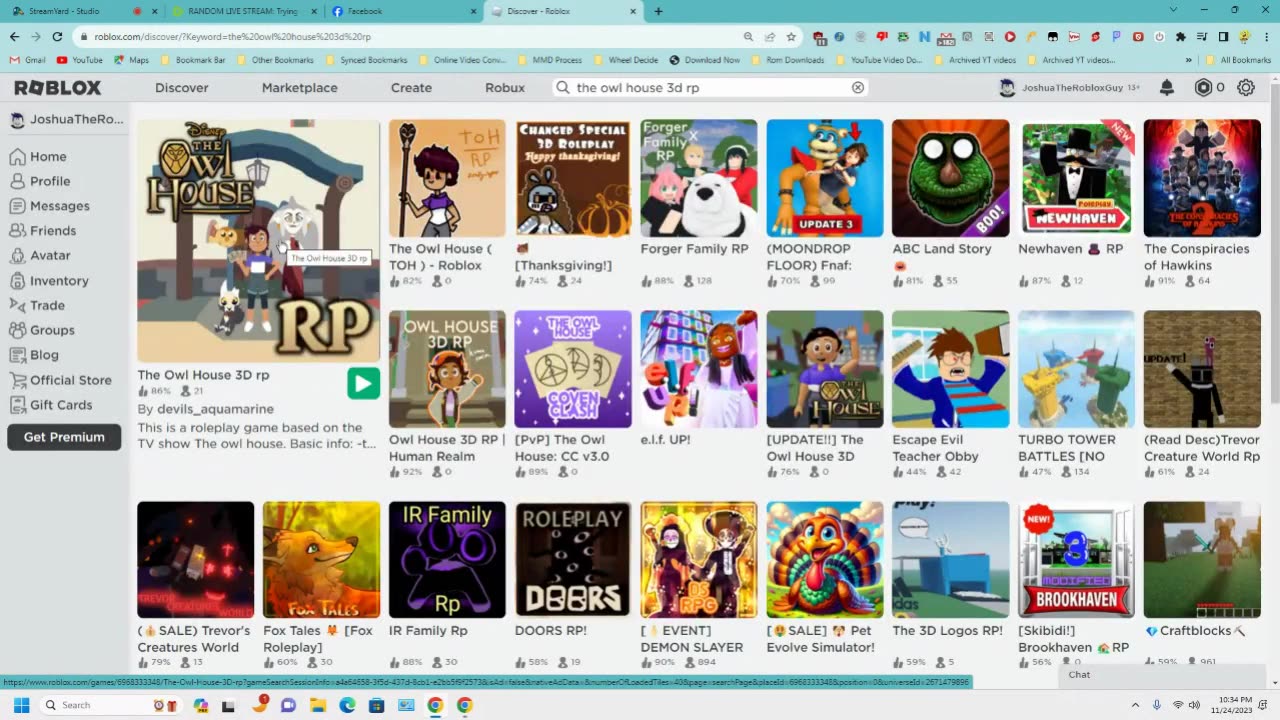Image resolution: width=1280 pixels, height=720 pixels.
Task: Click the taskbar Search box
Action: coord(111,705)
